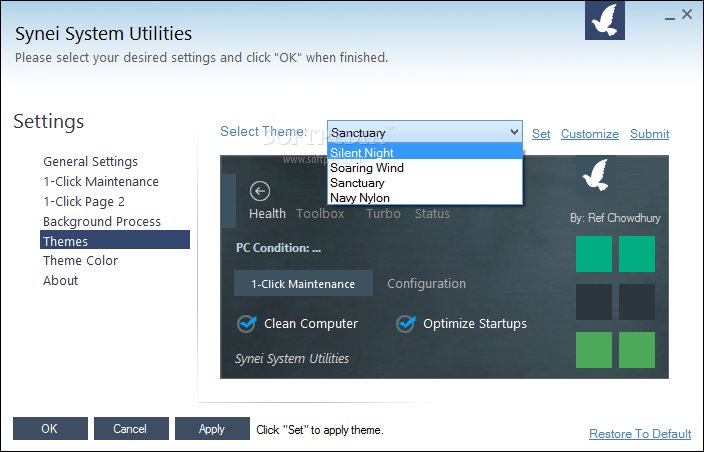The image size is (704, 452).
Task: Click the bottom-right green swatch
Action: click(x=637, y=350)
